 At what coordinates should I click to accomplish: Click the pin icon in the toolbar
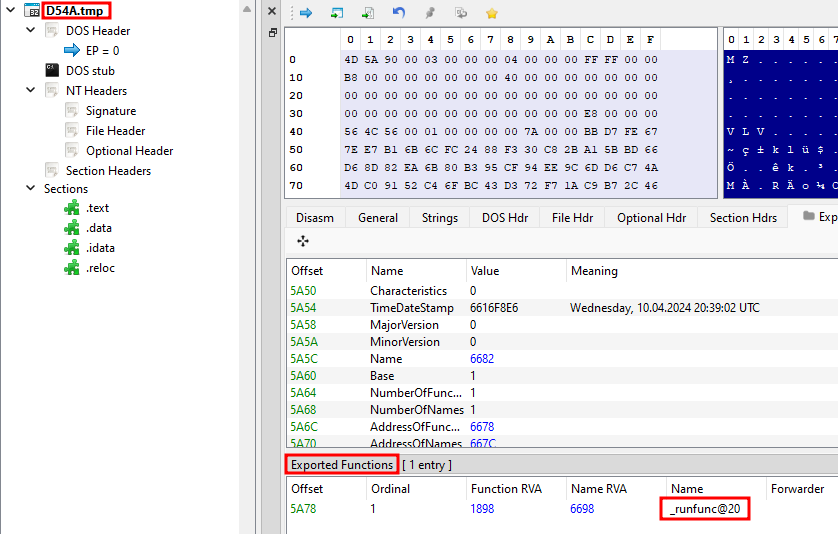click(430, 13)
